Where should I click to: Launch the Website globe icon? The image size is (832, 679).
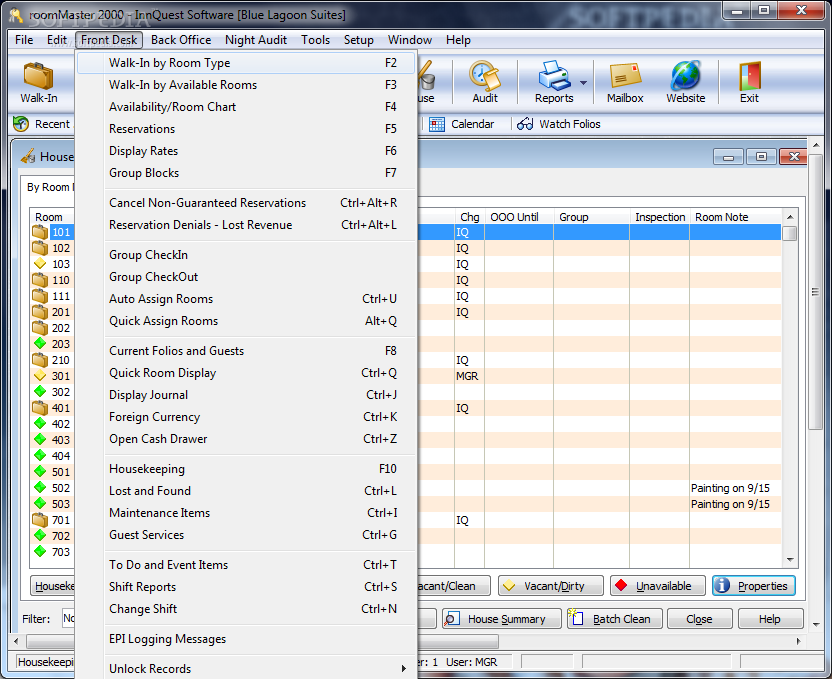point(686,75)
